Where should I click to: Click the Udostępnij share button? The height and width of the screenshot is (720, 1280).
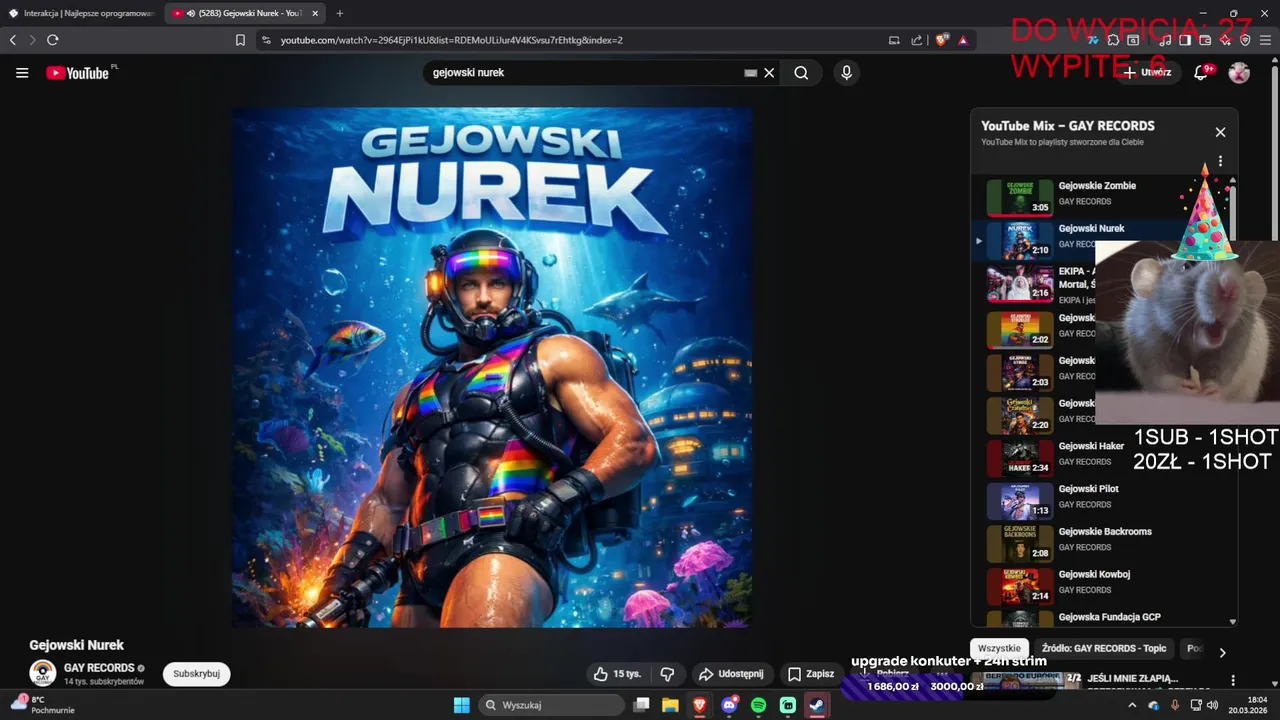pos(731,674)
